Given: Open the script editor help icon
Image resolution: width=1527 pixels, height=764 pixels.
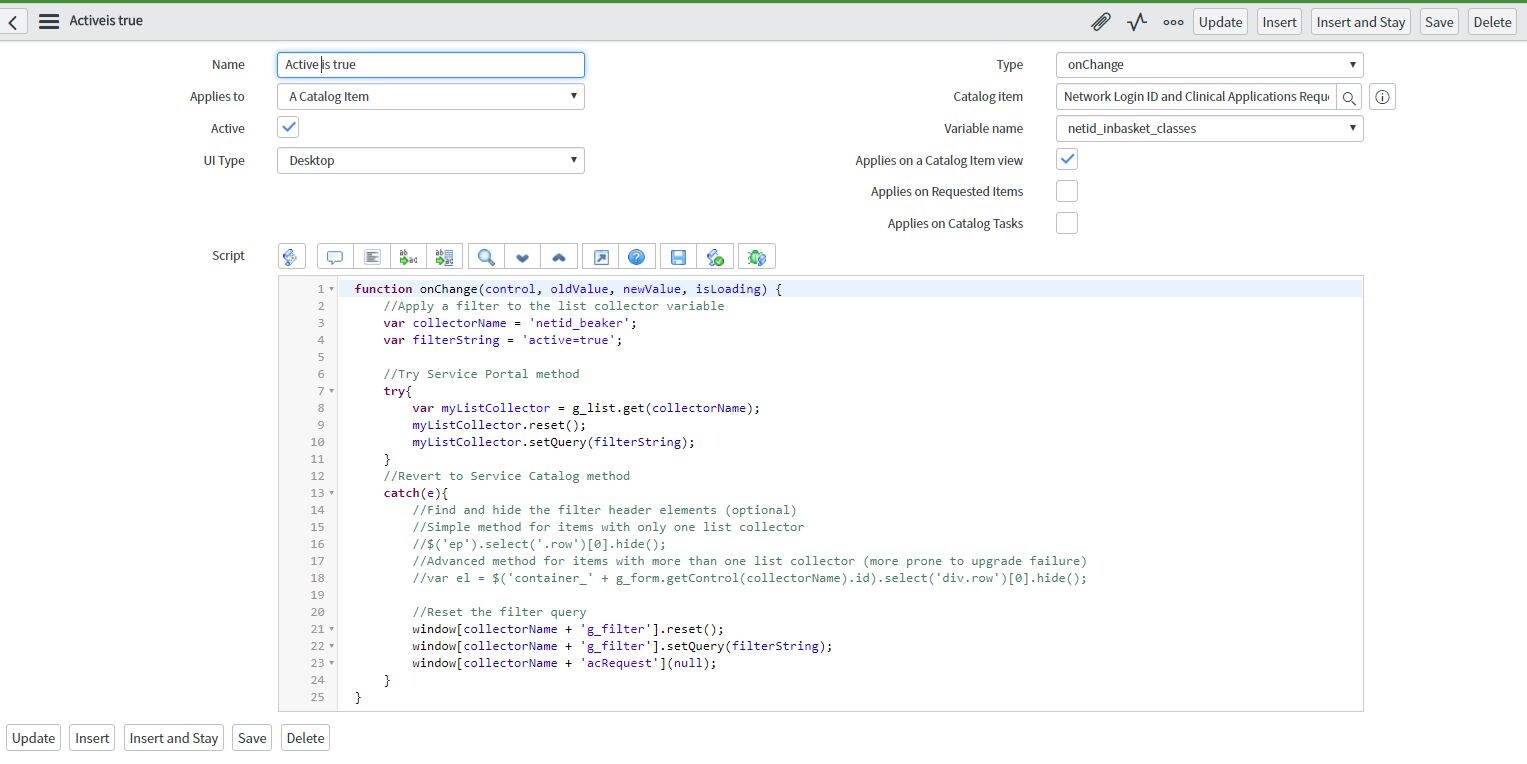Looking at the screenshot, I should click(x=636, y=257).
